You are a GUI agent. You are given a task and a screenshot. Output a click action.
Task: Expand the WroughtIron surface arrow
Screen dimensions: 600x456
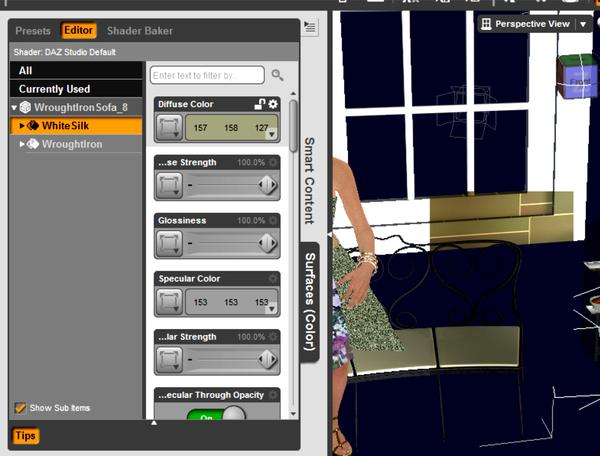pyautogui.click(x=22, y=144)
